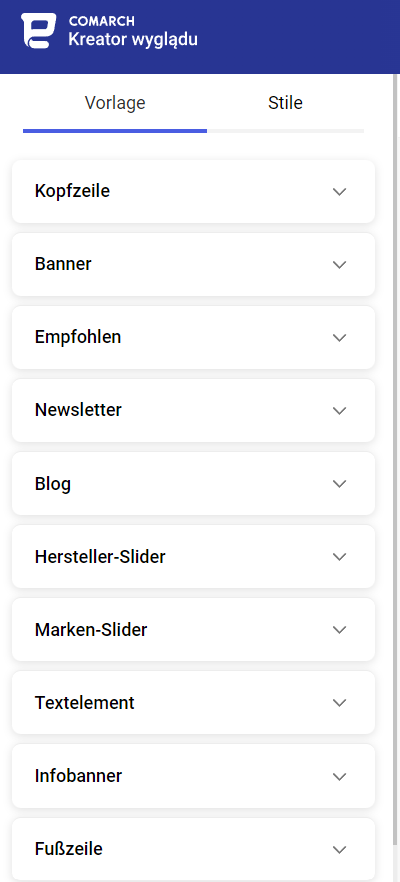The width and height of the screenshot is (400, 882).
Task: Expand Fußzeile chevron arrow
Action: coord(339,849)
